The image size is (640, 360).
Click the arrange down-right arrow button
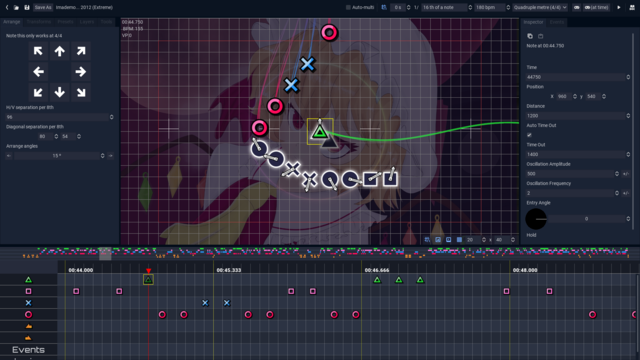(x=80, y=92)
